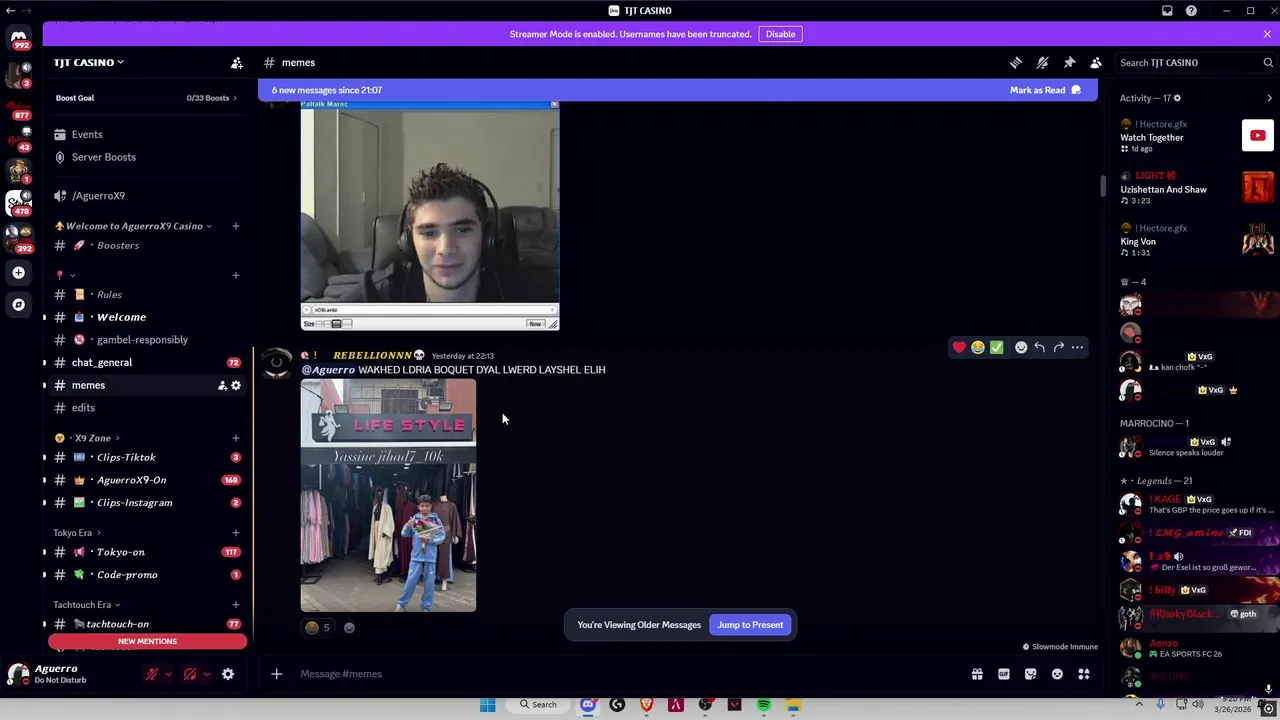Jump to Present
The image size is (1280, 720).
click(x=750, y=625)
